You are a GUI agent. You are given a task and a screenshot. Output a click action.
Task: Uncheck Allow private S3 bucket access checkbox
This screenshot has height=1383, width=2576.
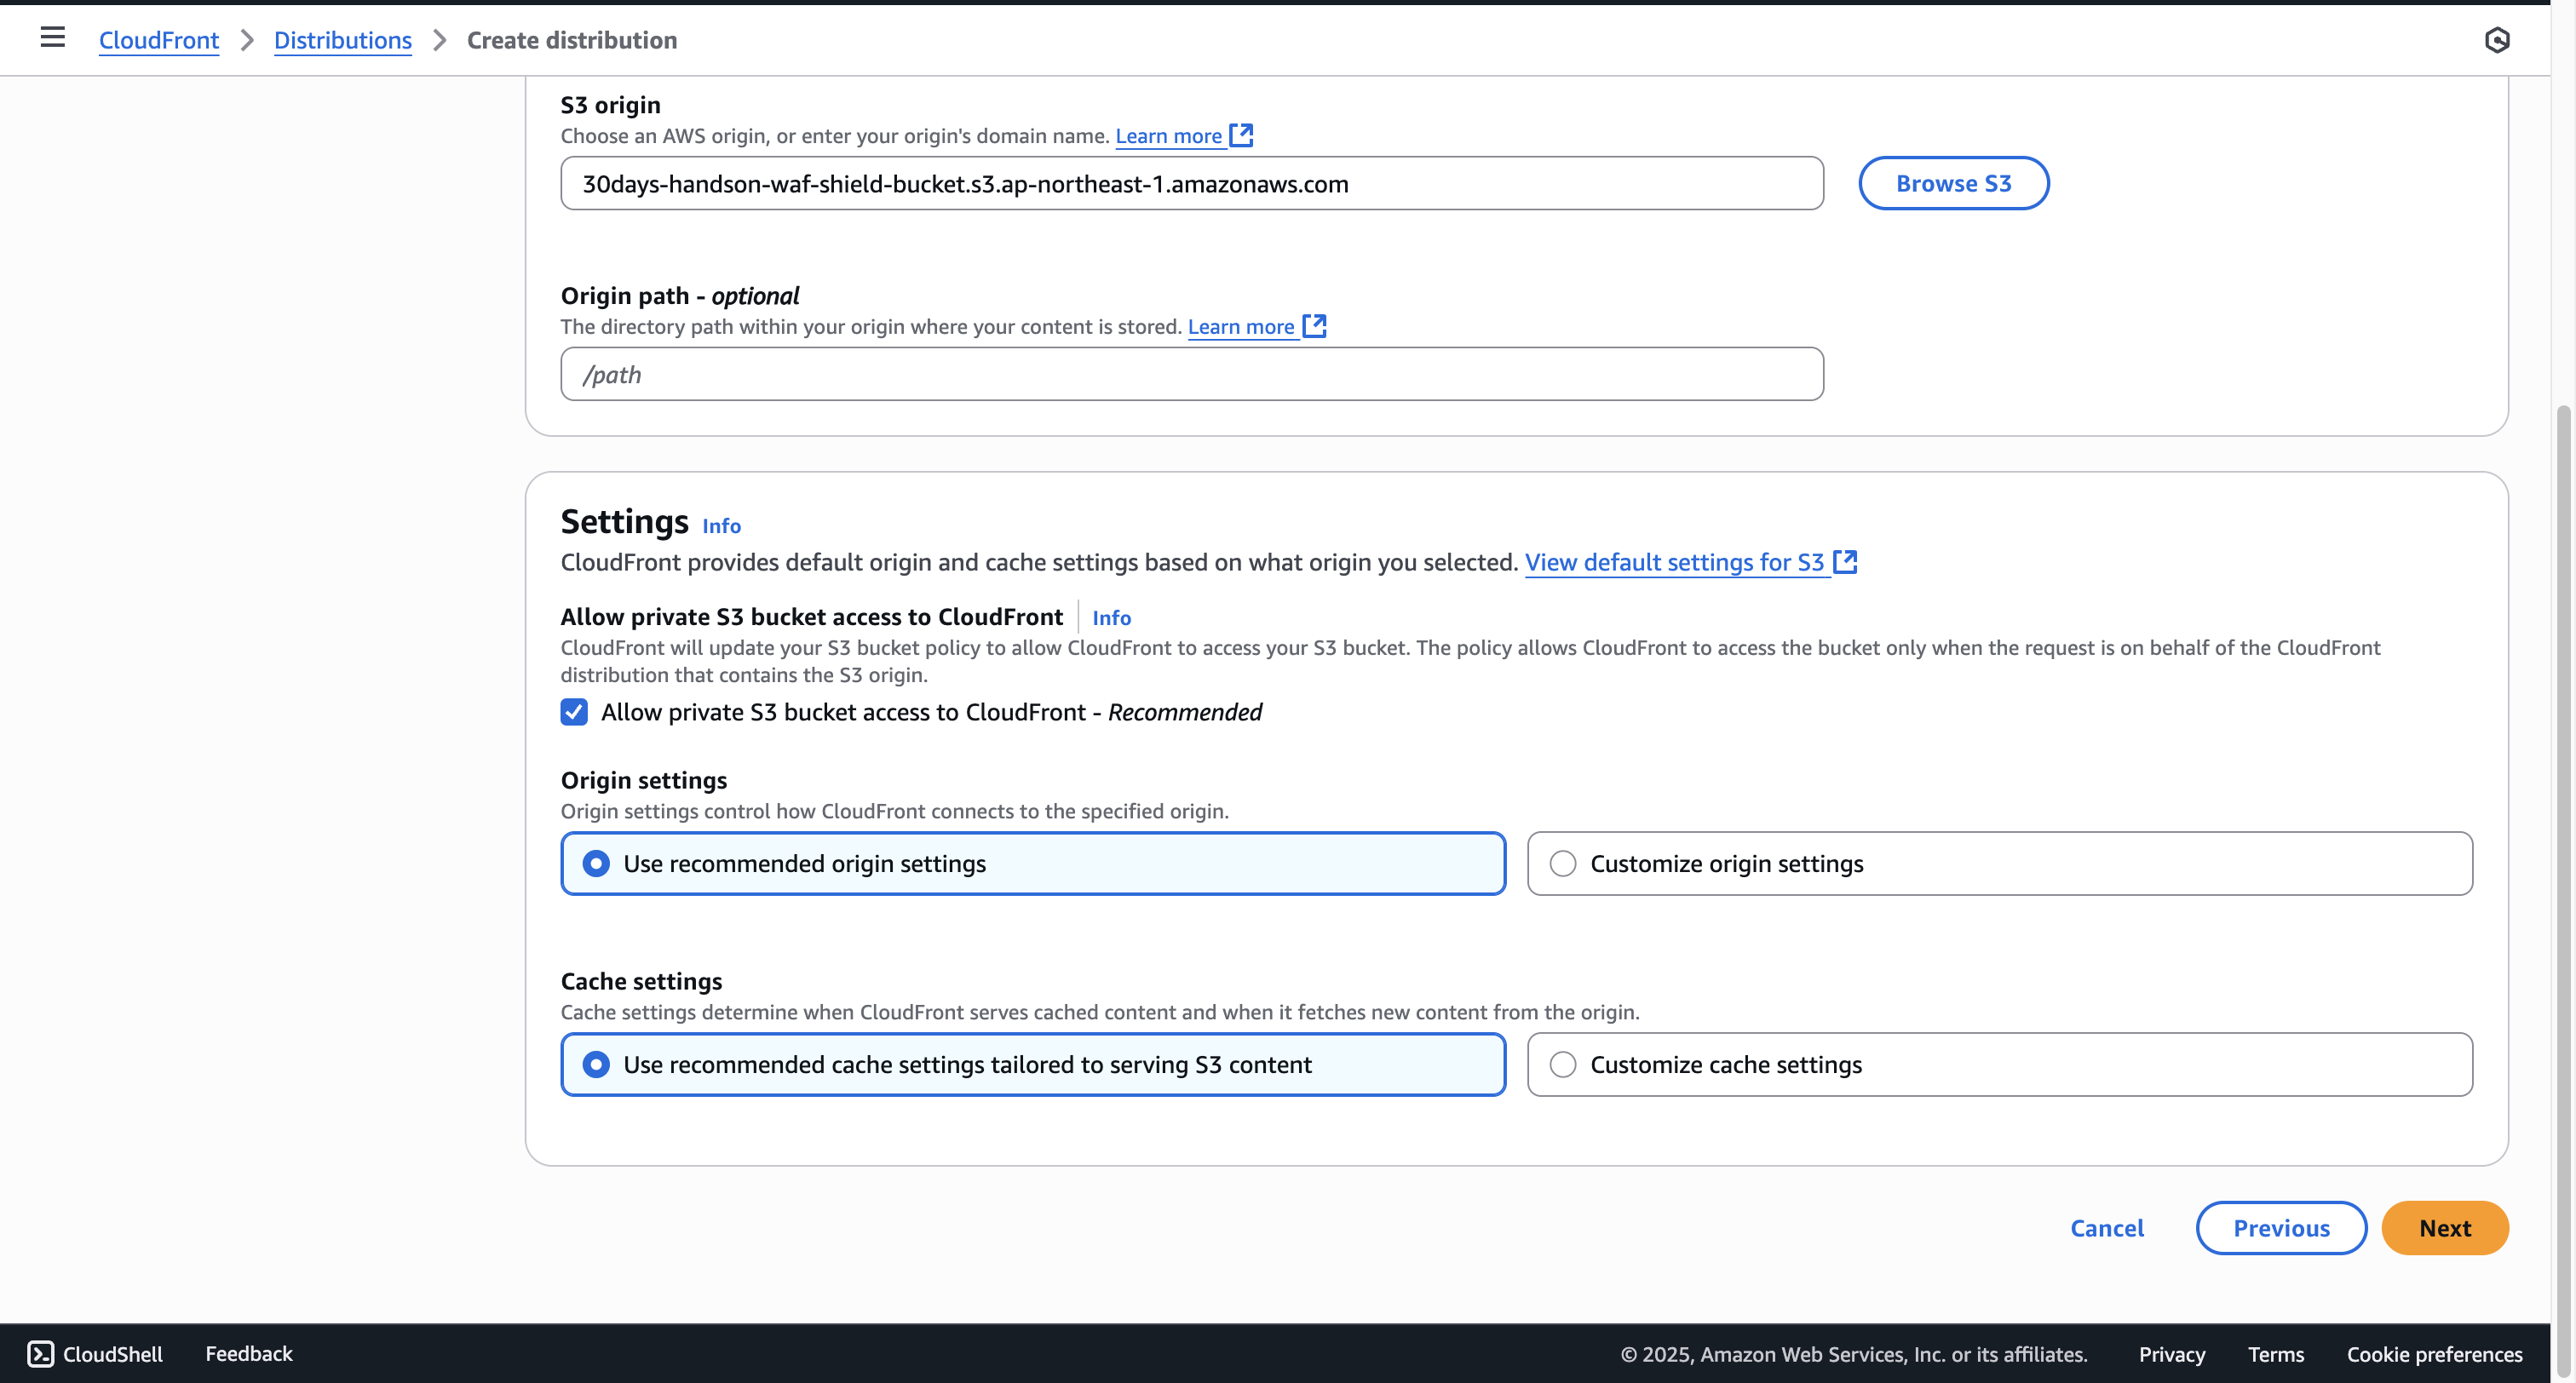574,712
